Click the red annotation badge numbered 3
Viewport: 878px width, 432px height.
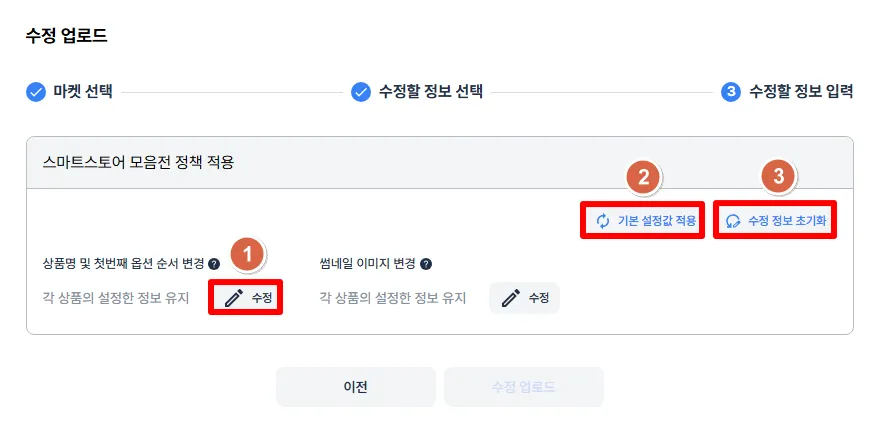coord(777,178)
